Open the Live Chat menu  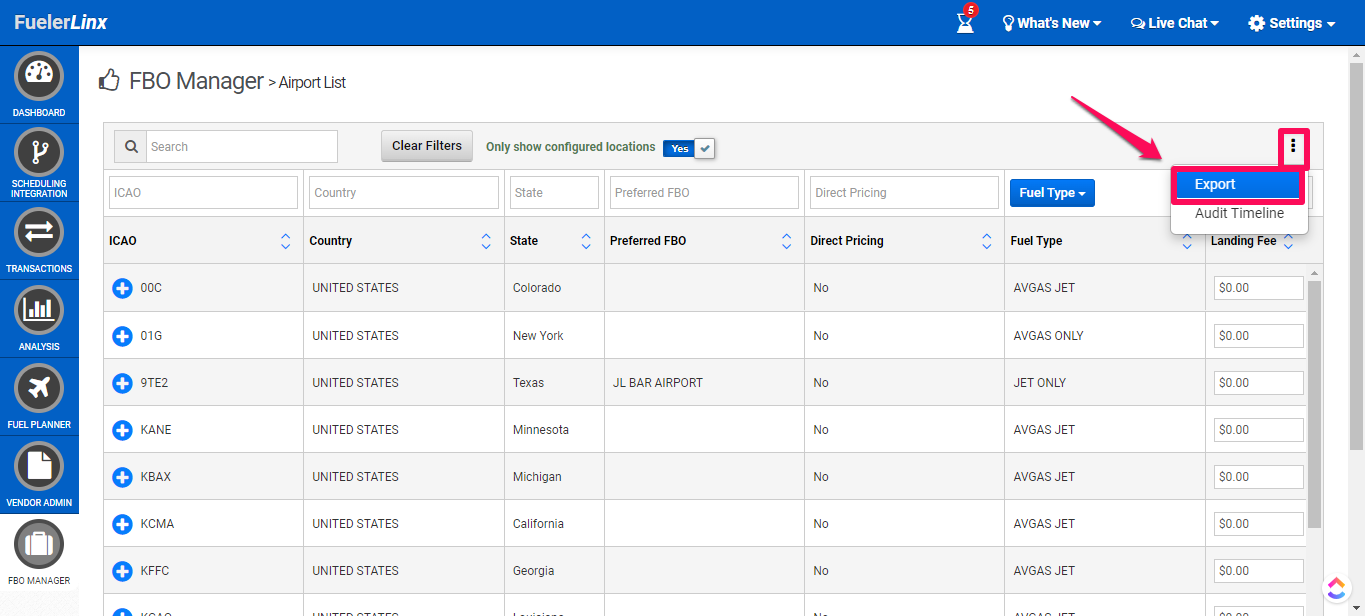tap(1174, 23)
